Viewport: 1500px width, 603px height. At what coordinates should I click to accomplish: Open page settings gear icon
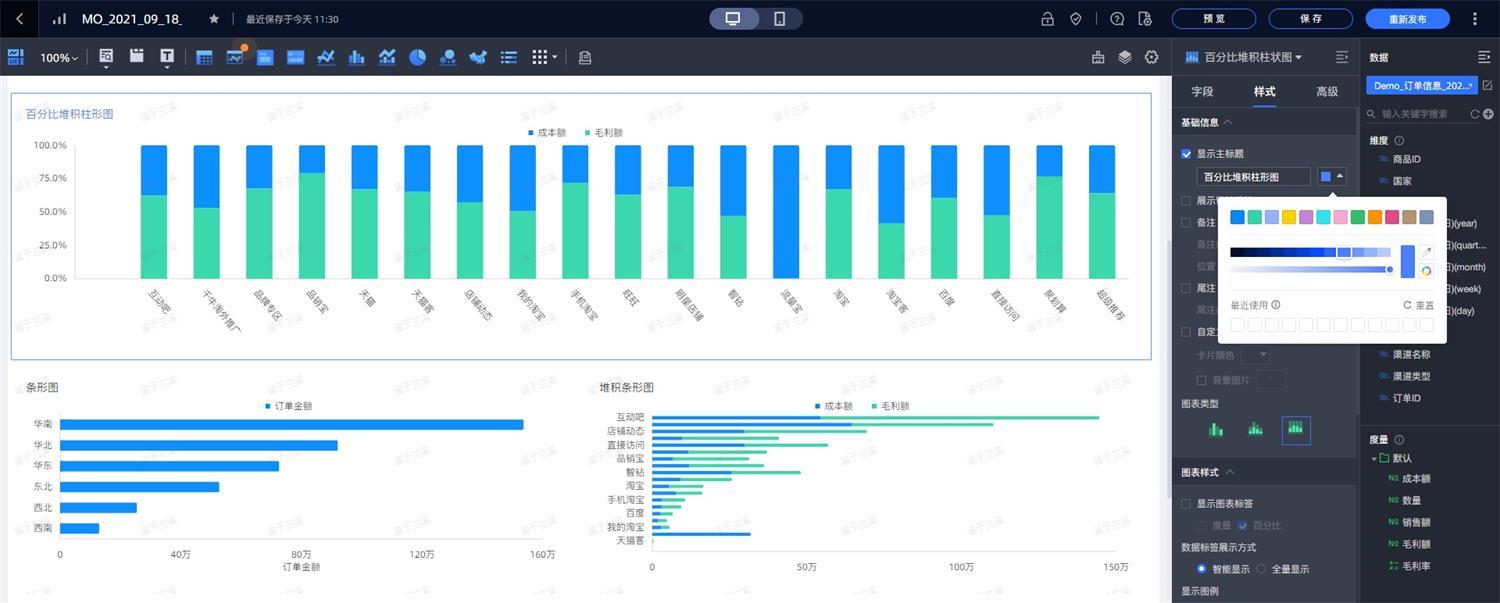[1151, 58]
